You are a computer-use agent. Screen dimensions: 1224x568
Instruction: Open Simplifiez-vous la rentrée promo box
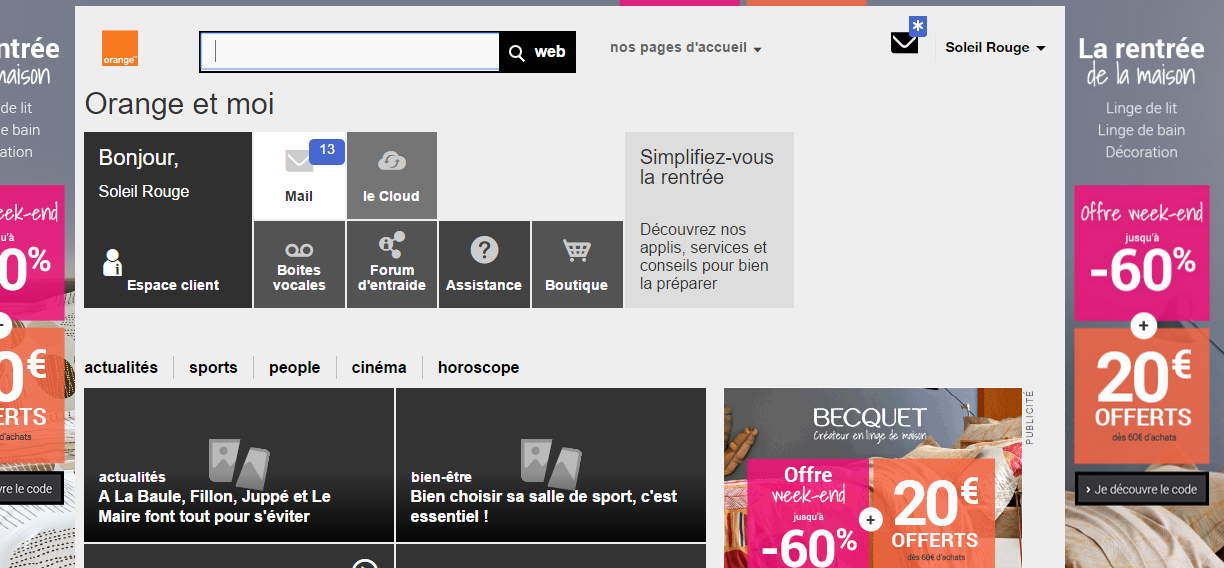coord(709,220)
